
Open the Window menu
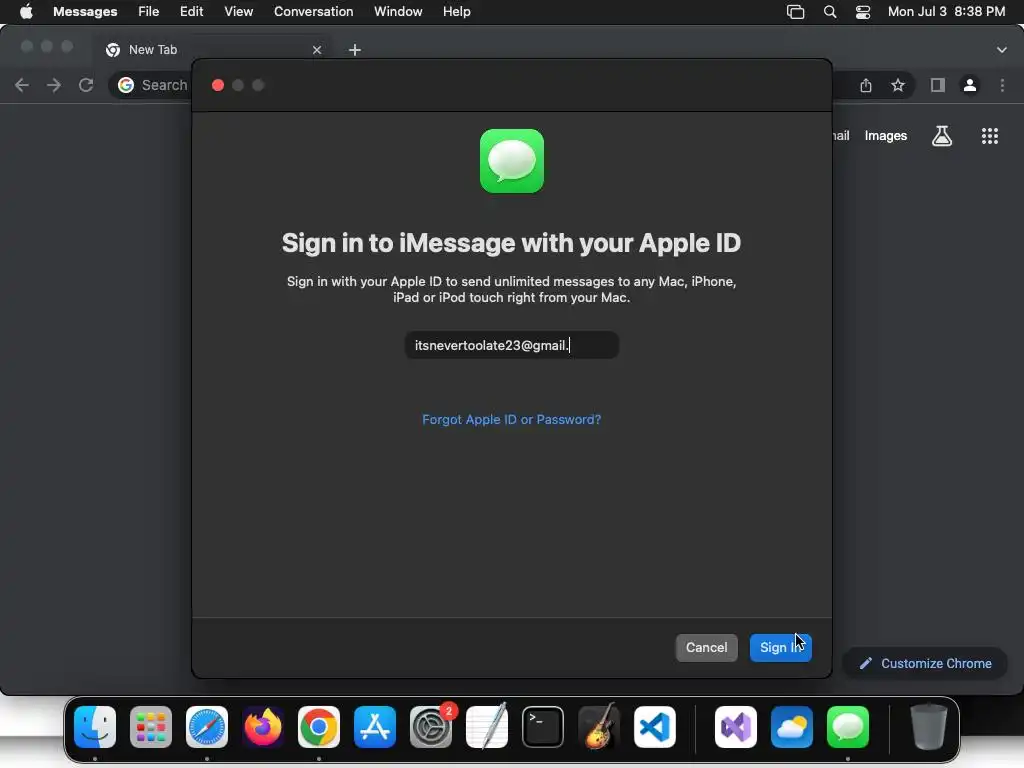398,12
